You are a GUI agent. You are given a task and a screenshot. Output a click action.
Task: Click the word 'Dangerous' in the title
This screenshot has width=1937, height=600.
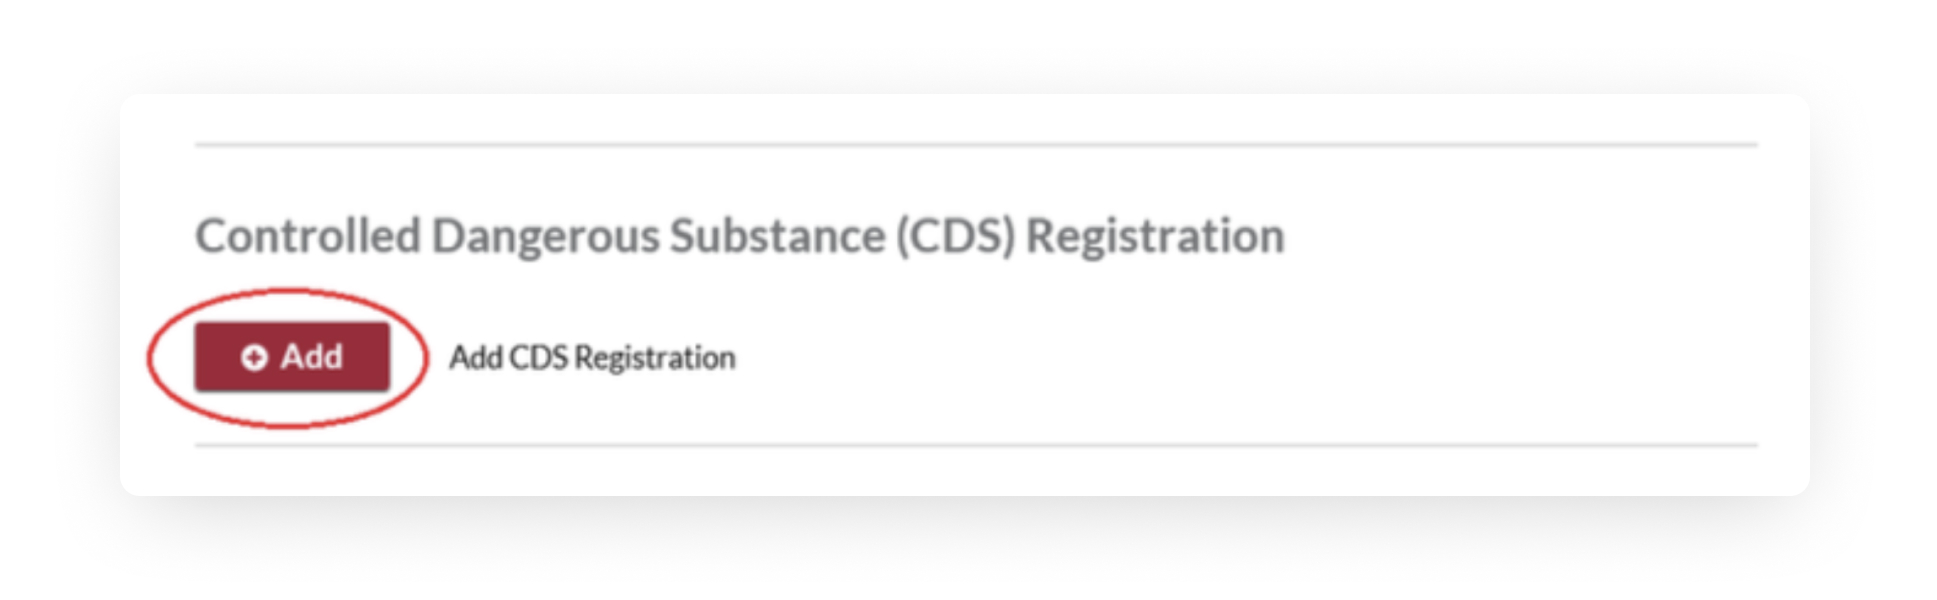coord(545,237)
